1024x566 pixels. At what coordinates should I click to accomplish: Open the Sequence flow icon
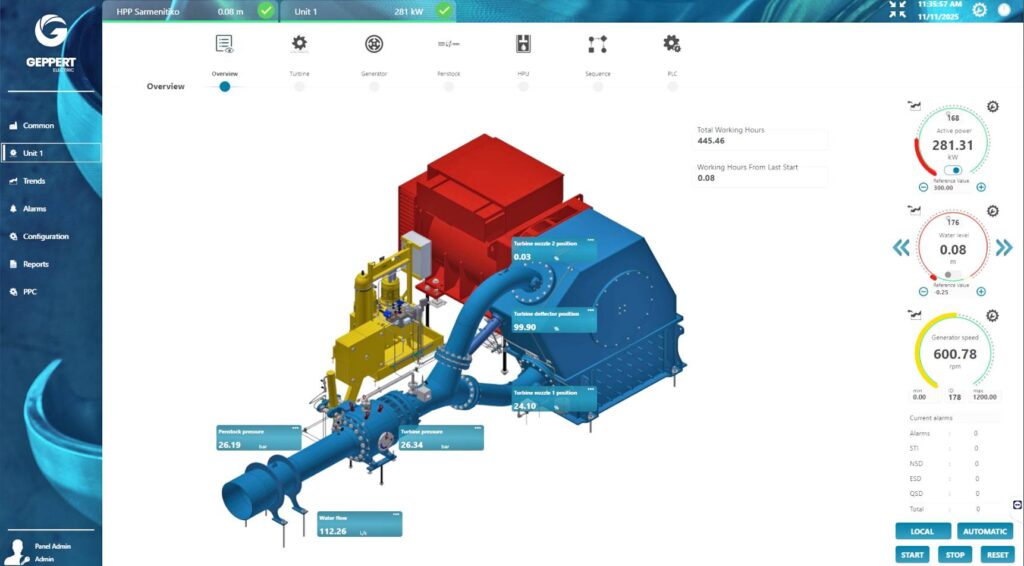coord(597,44)
